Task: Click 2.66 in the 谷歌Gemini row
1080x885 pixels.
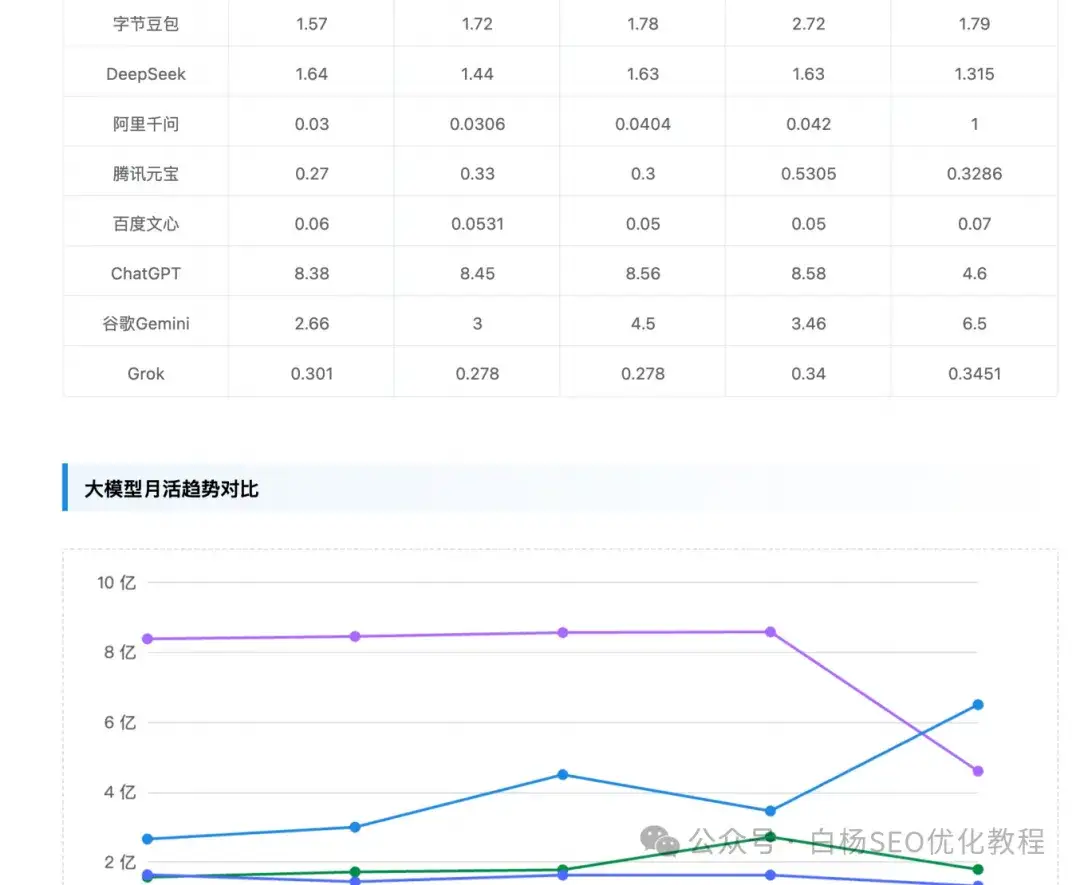Action: (311, 324)
